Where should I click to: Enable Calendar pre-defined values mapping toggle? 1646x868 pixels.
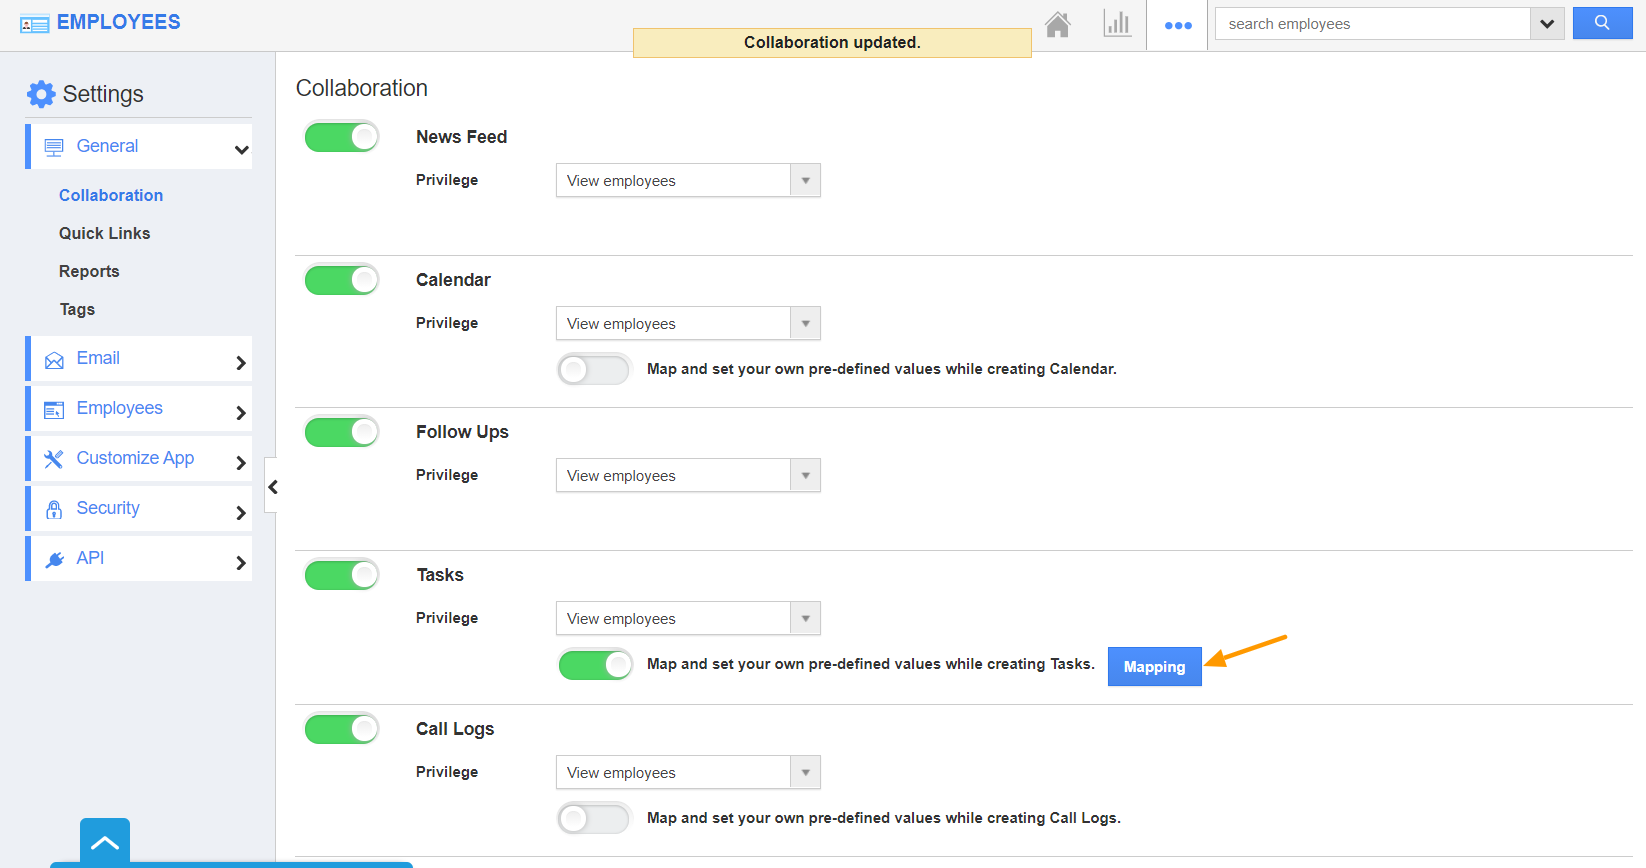pos(594,370)
